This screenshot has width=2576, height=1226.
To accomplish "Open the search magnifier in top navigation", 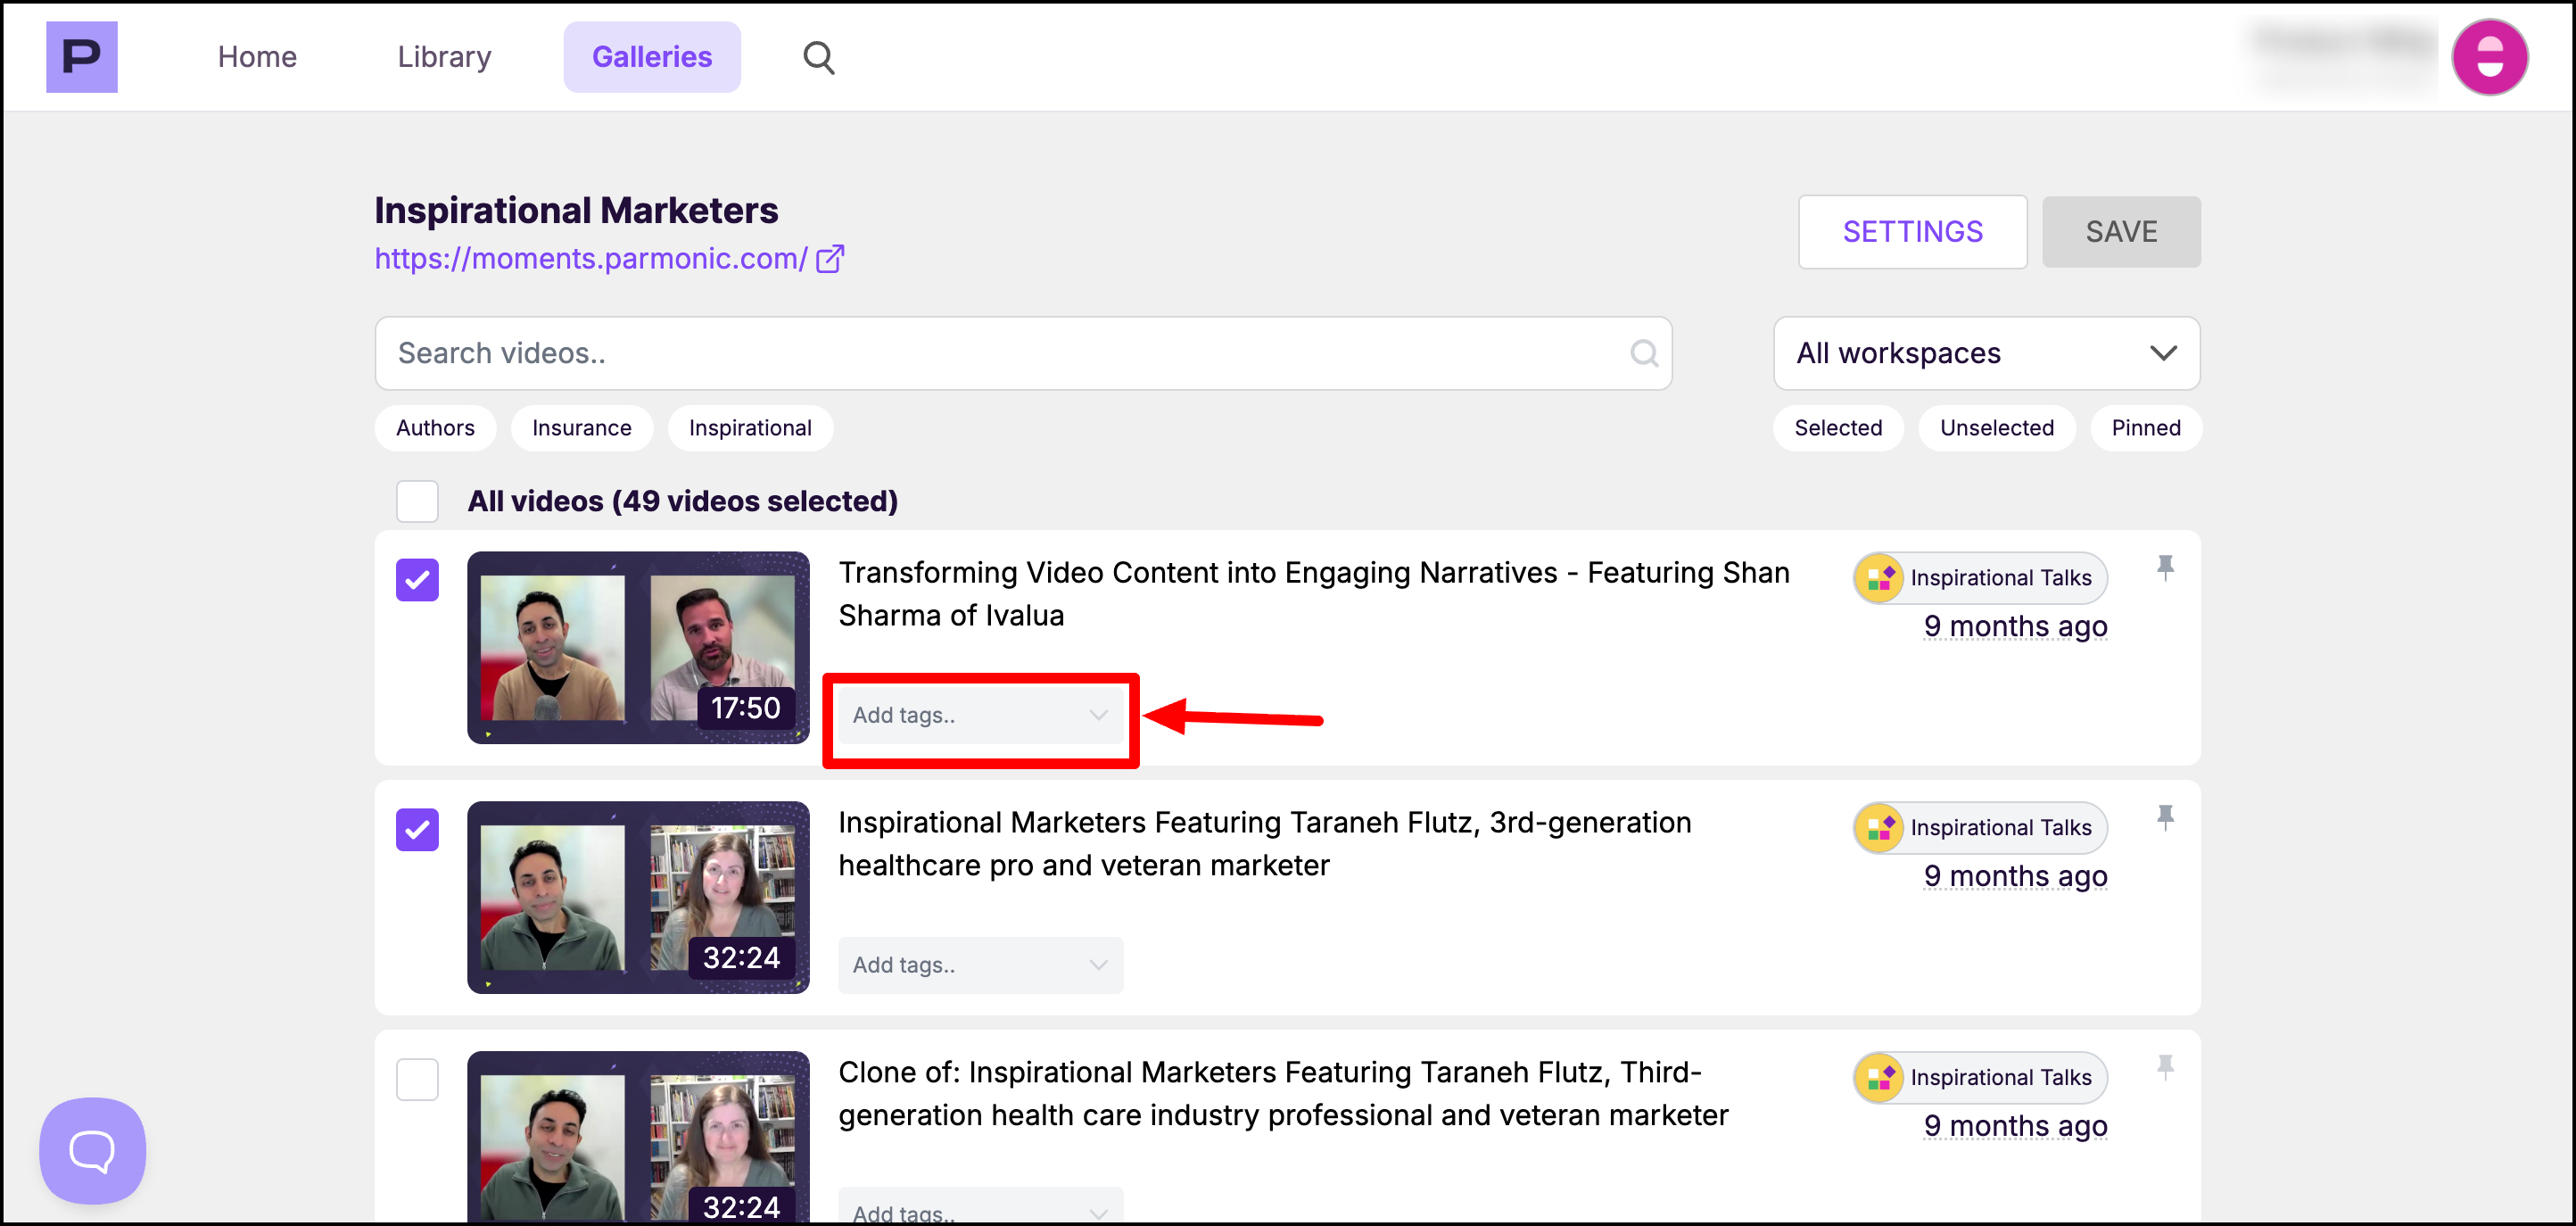I will (x=818, y=58).
